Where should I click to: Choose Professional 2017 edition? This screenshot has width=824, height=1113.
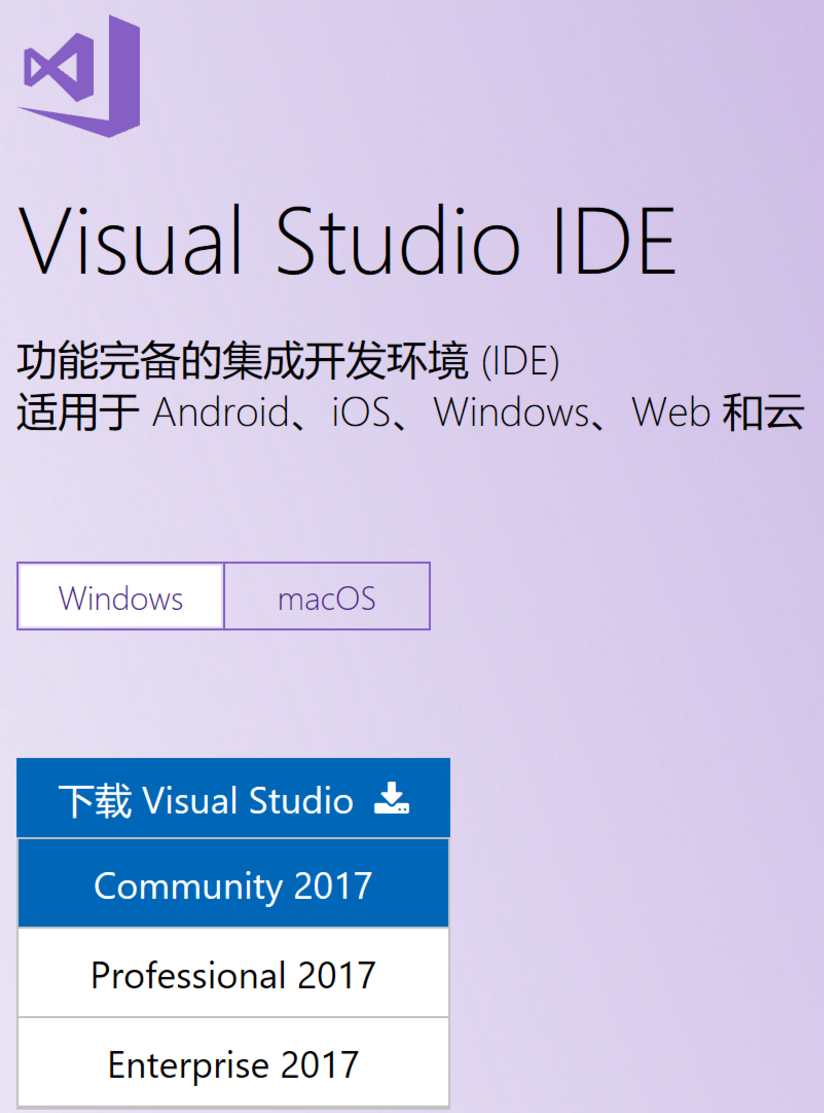click(234, 973)
